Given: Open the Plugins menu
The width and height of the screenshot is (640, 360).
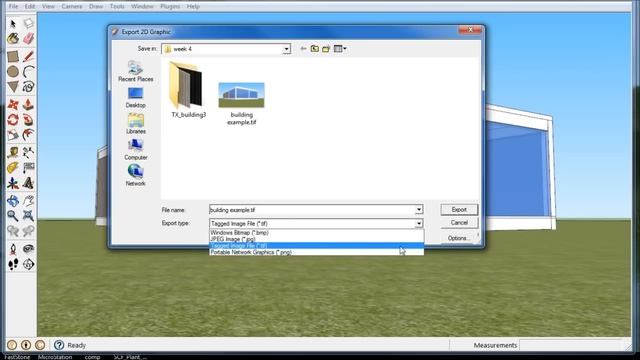Looking at the screenshot, I should coord(170,7).
